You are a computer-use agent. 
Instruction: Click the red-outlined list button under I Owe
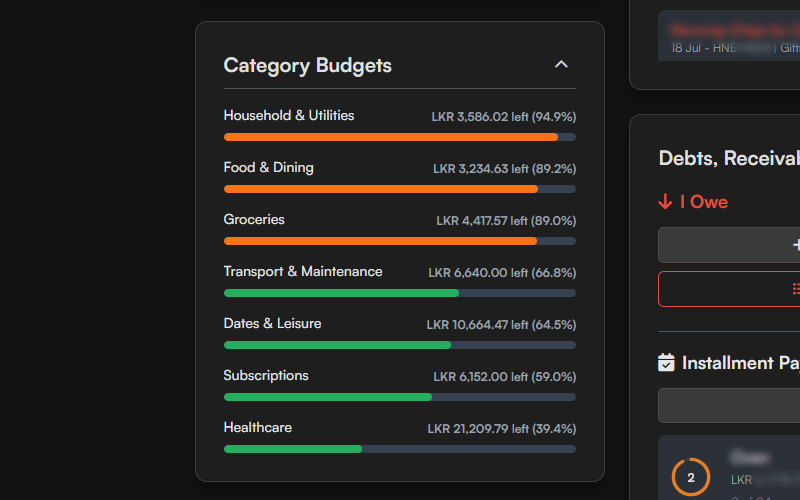click(729, 289)
